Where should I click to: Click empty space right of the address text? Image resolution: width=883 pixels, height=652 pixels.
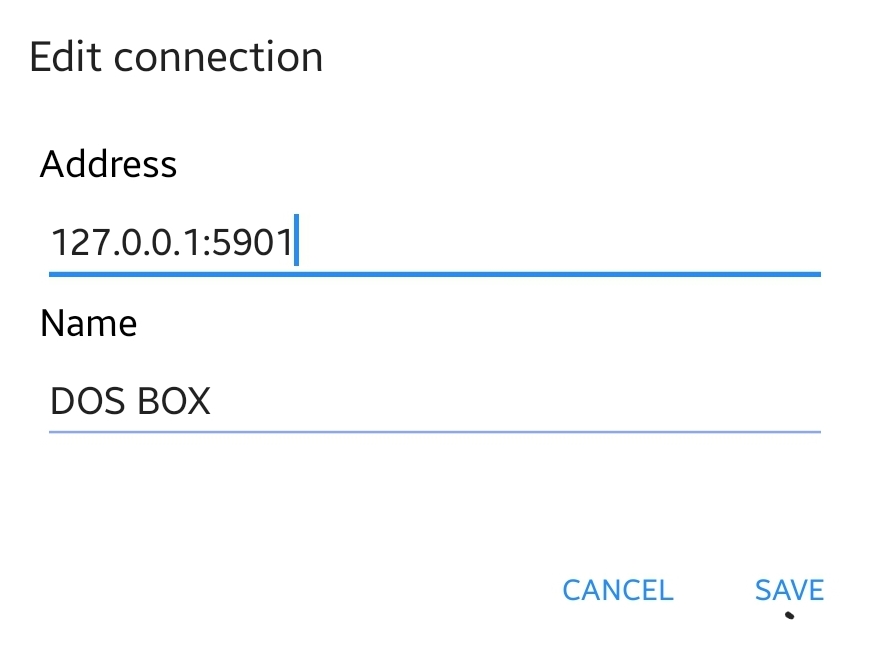coord(560,243)
